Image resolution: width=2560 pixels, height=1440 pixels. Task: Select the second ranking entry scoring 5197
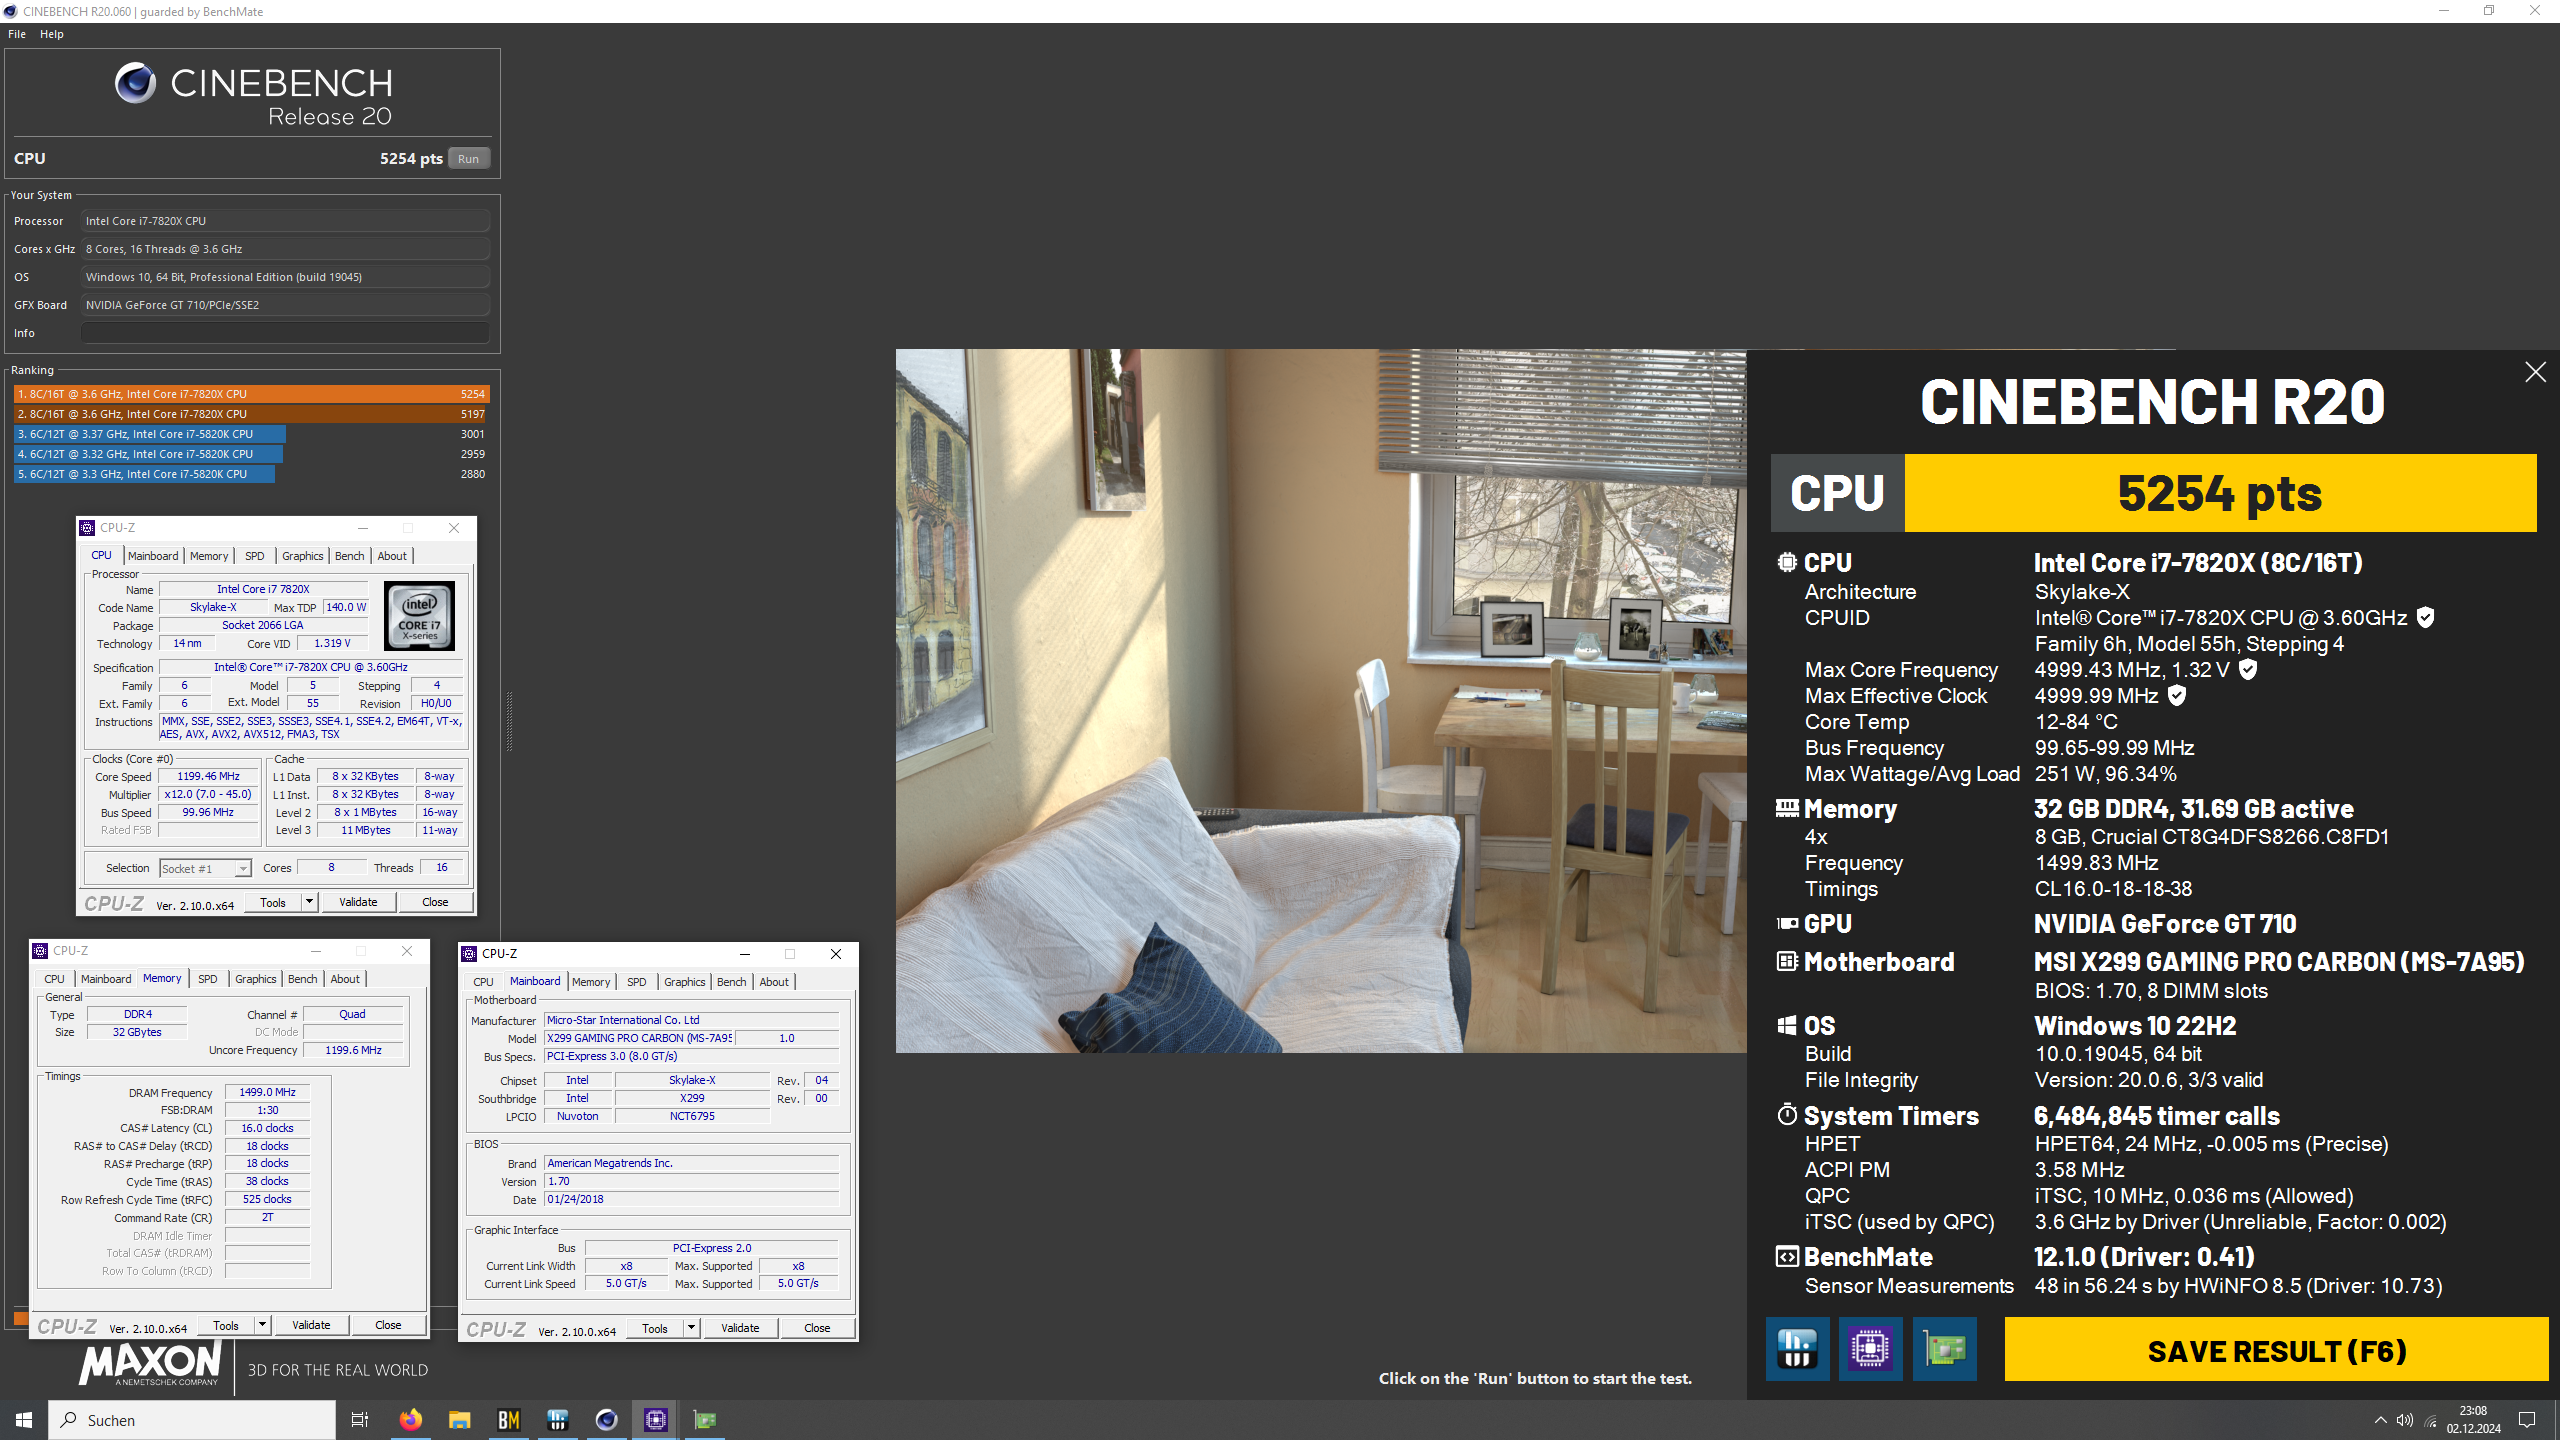251,414
